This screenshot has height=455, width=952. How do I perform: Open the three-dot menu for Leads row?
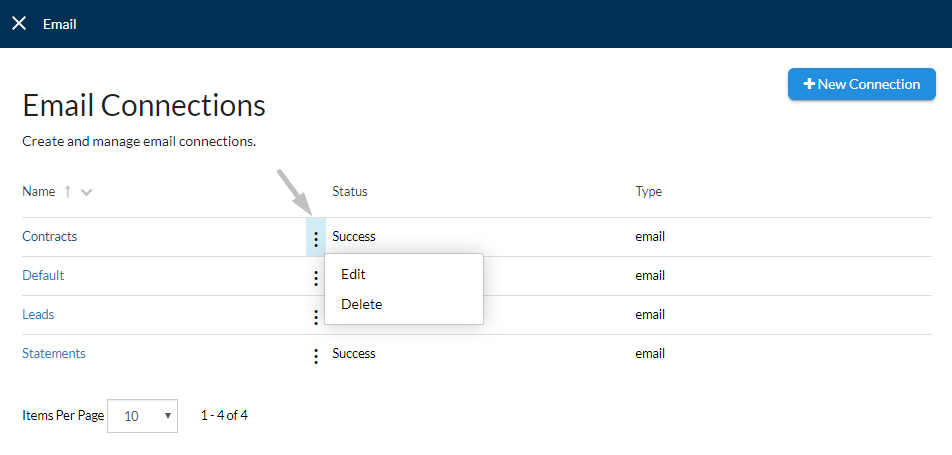tap(316, 317)
